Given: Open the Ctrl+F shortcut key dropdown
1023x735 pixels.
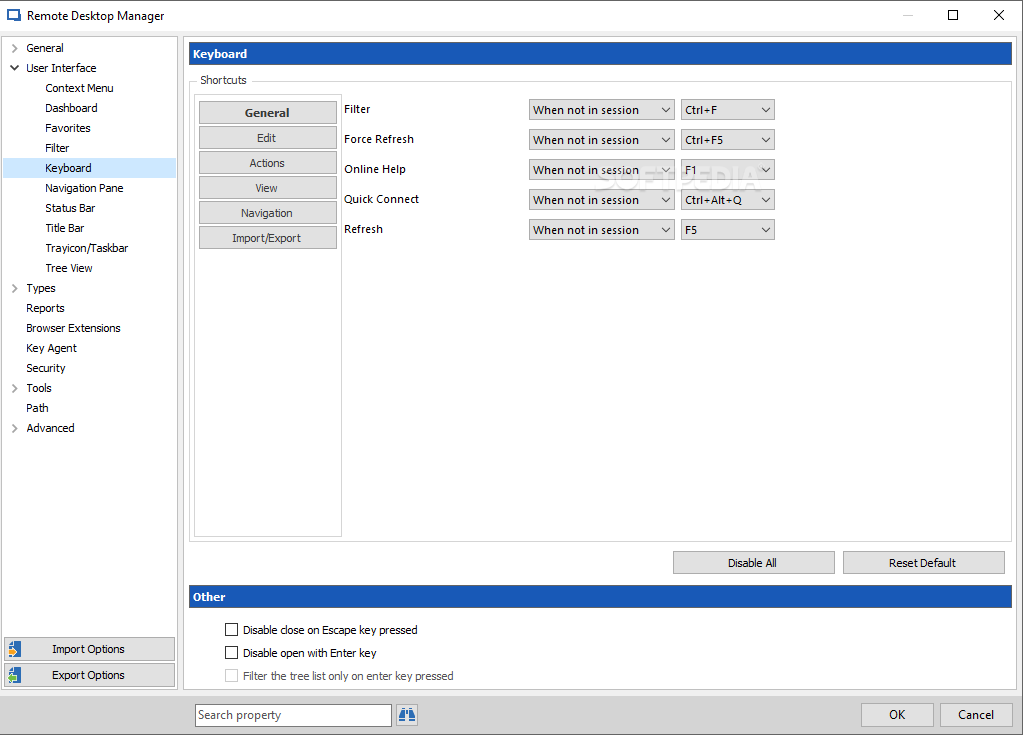Looking at the screenshot, I should pyautogui.click(x=727, y=110).
